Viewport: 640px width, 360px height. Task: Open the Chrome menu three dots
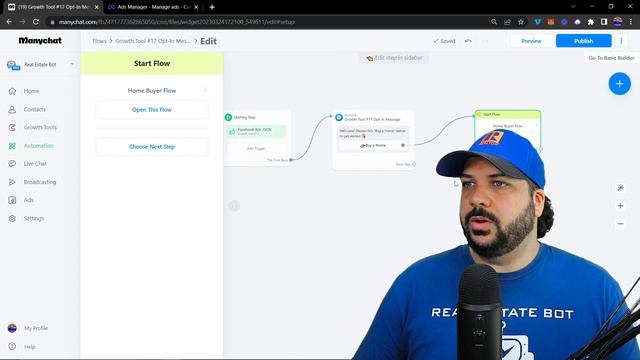[x=631, y=22]
